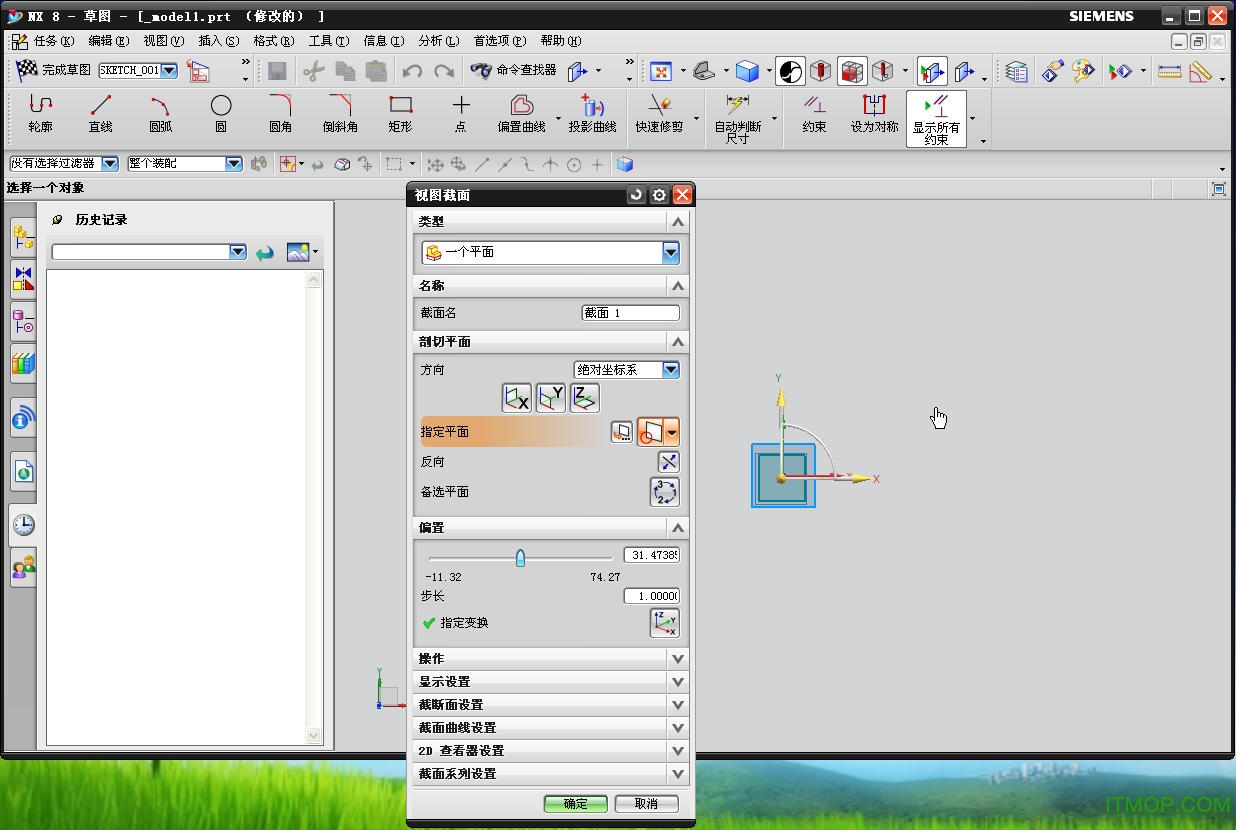The height and width of the screenshot is (830, 1236).
Task: Select the 直线 Line tool
Action: point(99,110)
